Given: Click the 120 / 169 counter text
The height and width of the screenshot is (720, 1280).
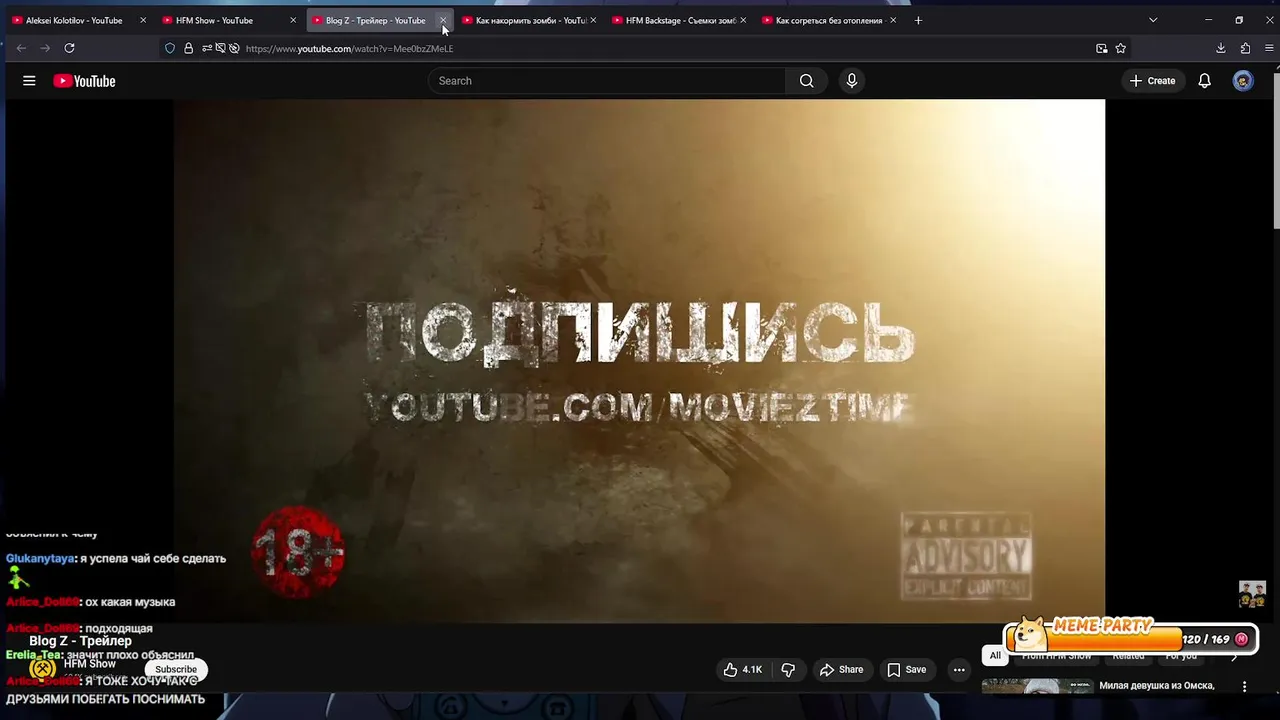Looking at the screenshot, I should 1206,640.
